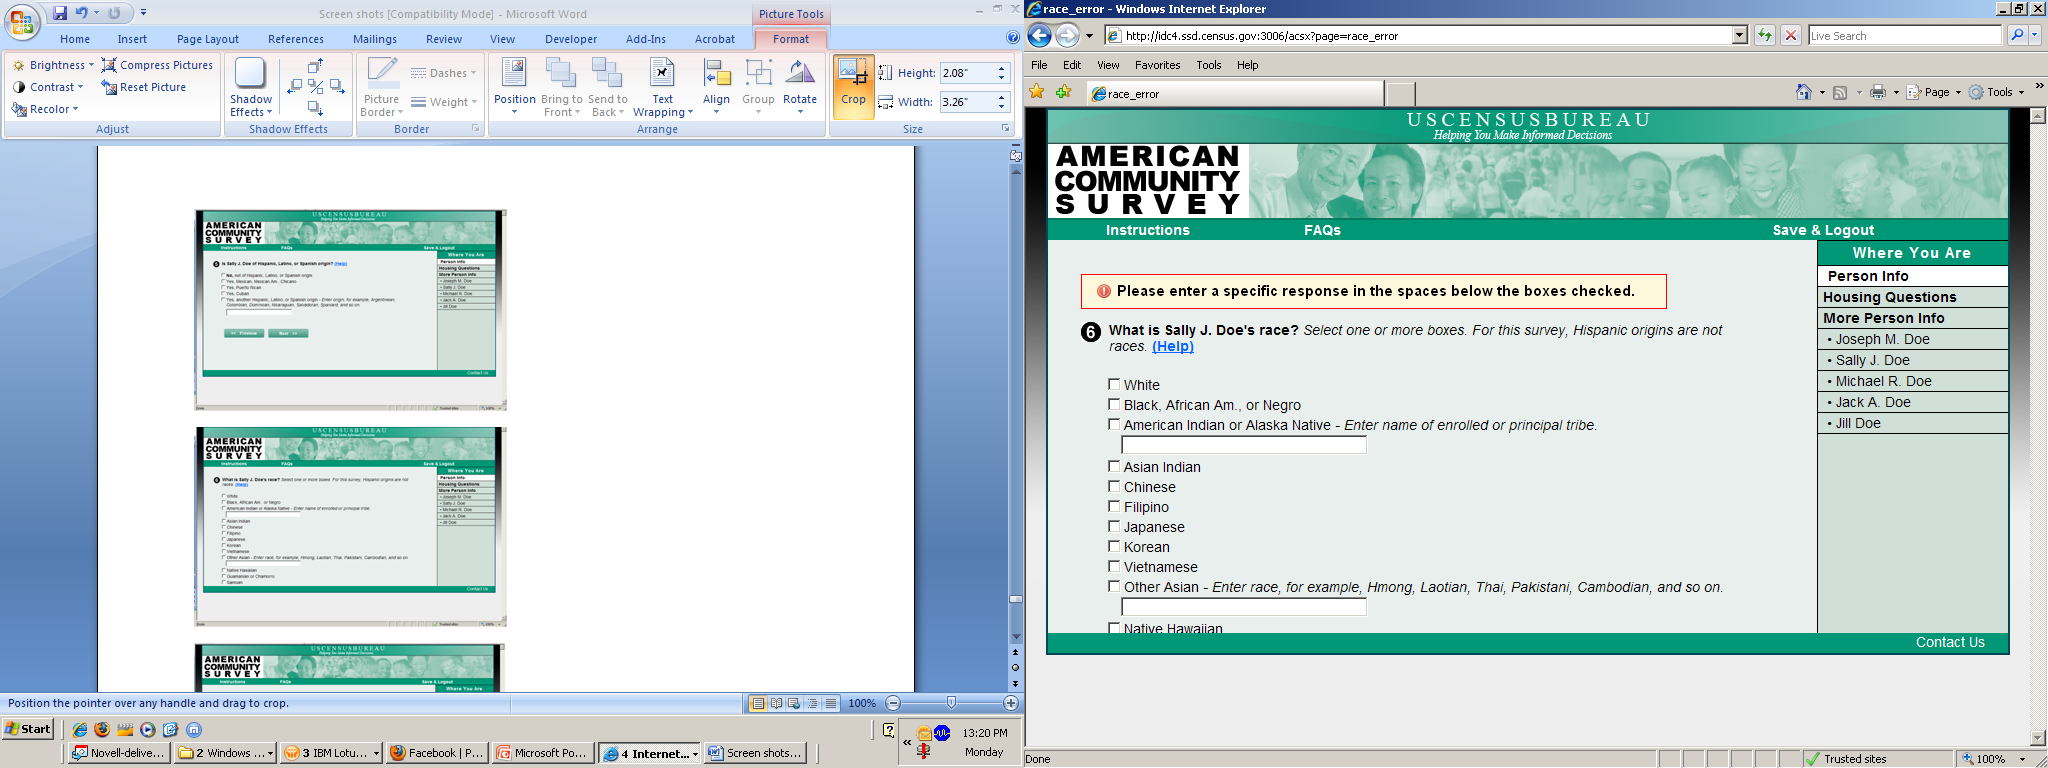Save the Word document from Quick Access
The image size is (2048, 768).
[x=60, y=13]
